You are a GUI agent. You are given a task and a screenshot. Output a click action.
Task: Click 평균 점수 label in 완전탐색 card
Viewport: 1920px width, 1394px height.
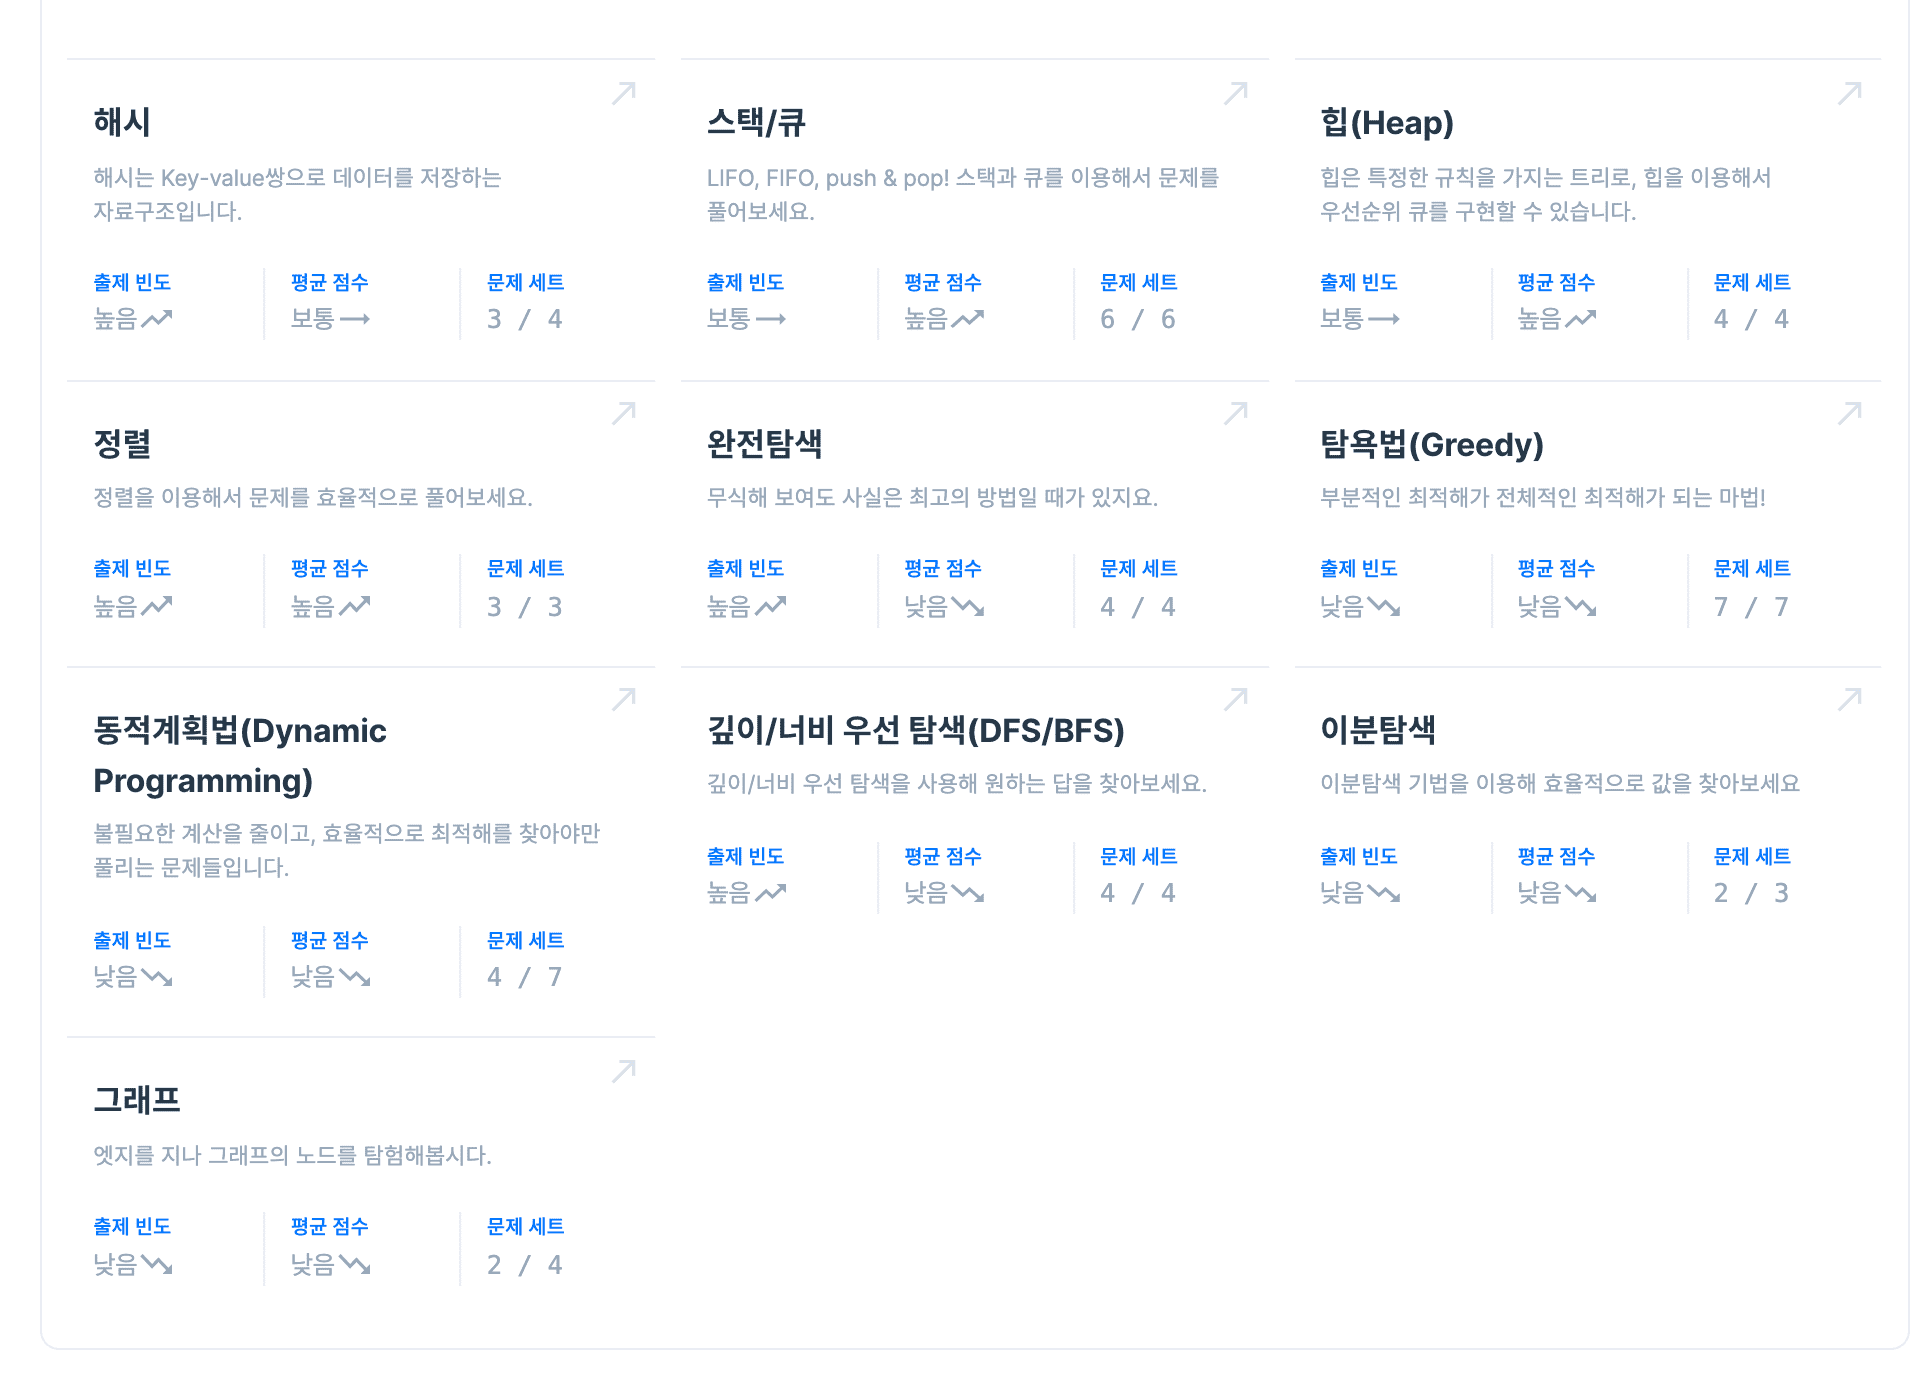point(943,568)
